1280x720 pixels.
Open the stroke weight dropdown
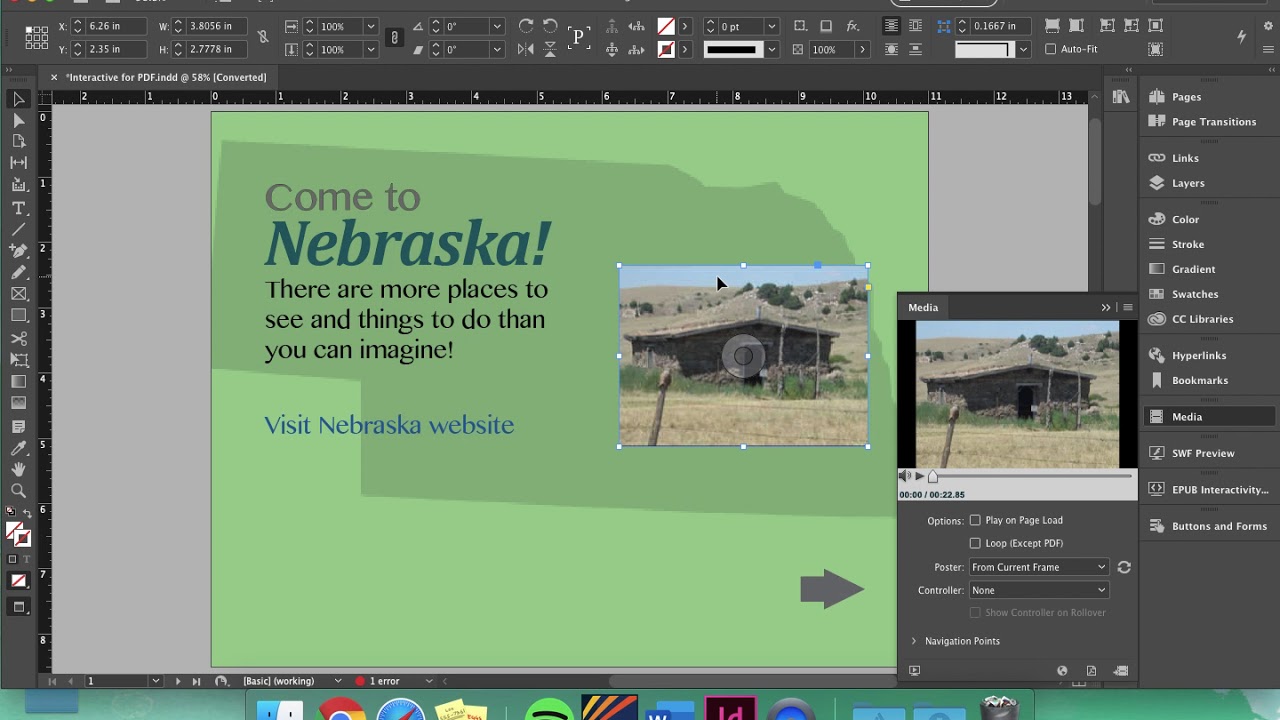(772, 26)
